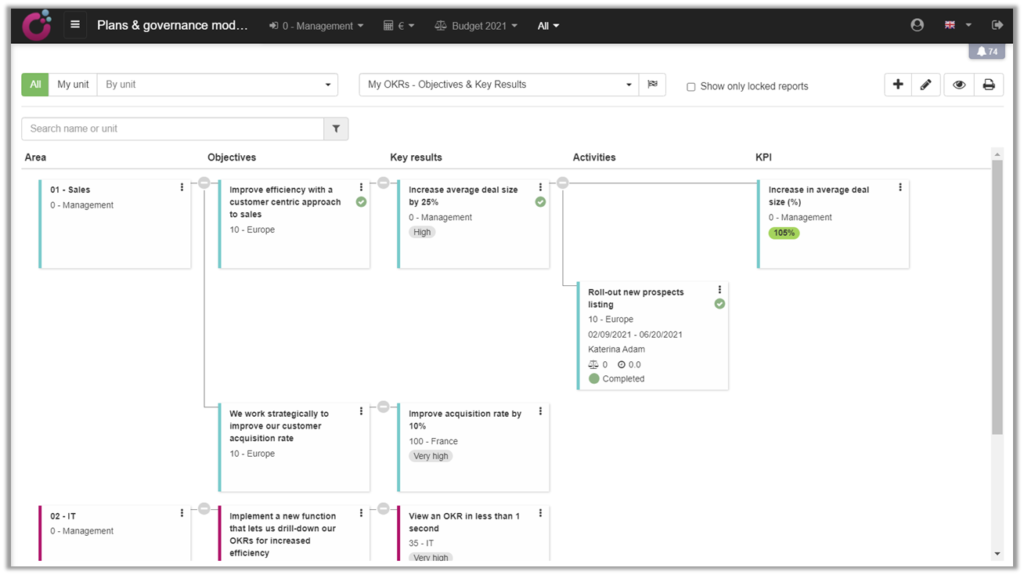Open options on Improve acquisition rate by 10% card

[540, 411]
